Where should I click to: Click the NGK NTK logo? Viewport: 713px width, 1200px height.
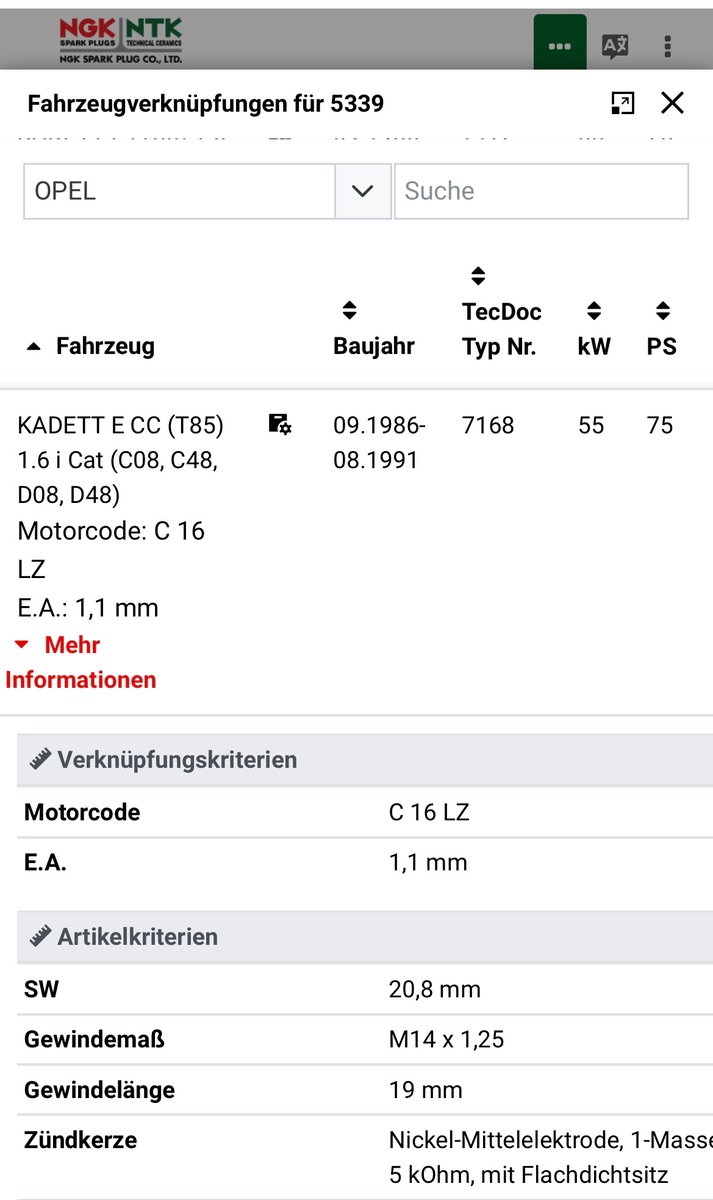120,41
